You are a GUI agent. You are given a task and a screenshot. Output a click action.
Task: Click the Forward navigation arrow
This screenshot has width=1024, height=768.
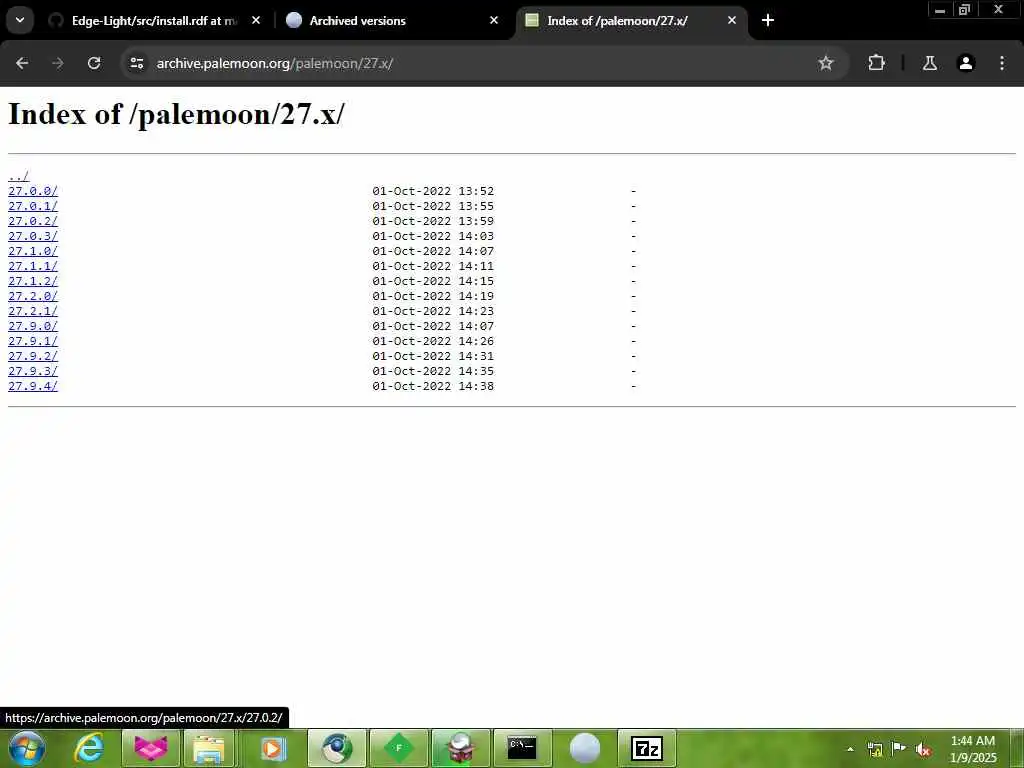pyautogui.click(x=58, y=63)
